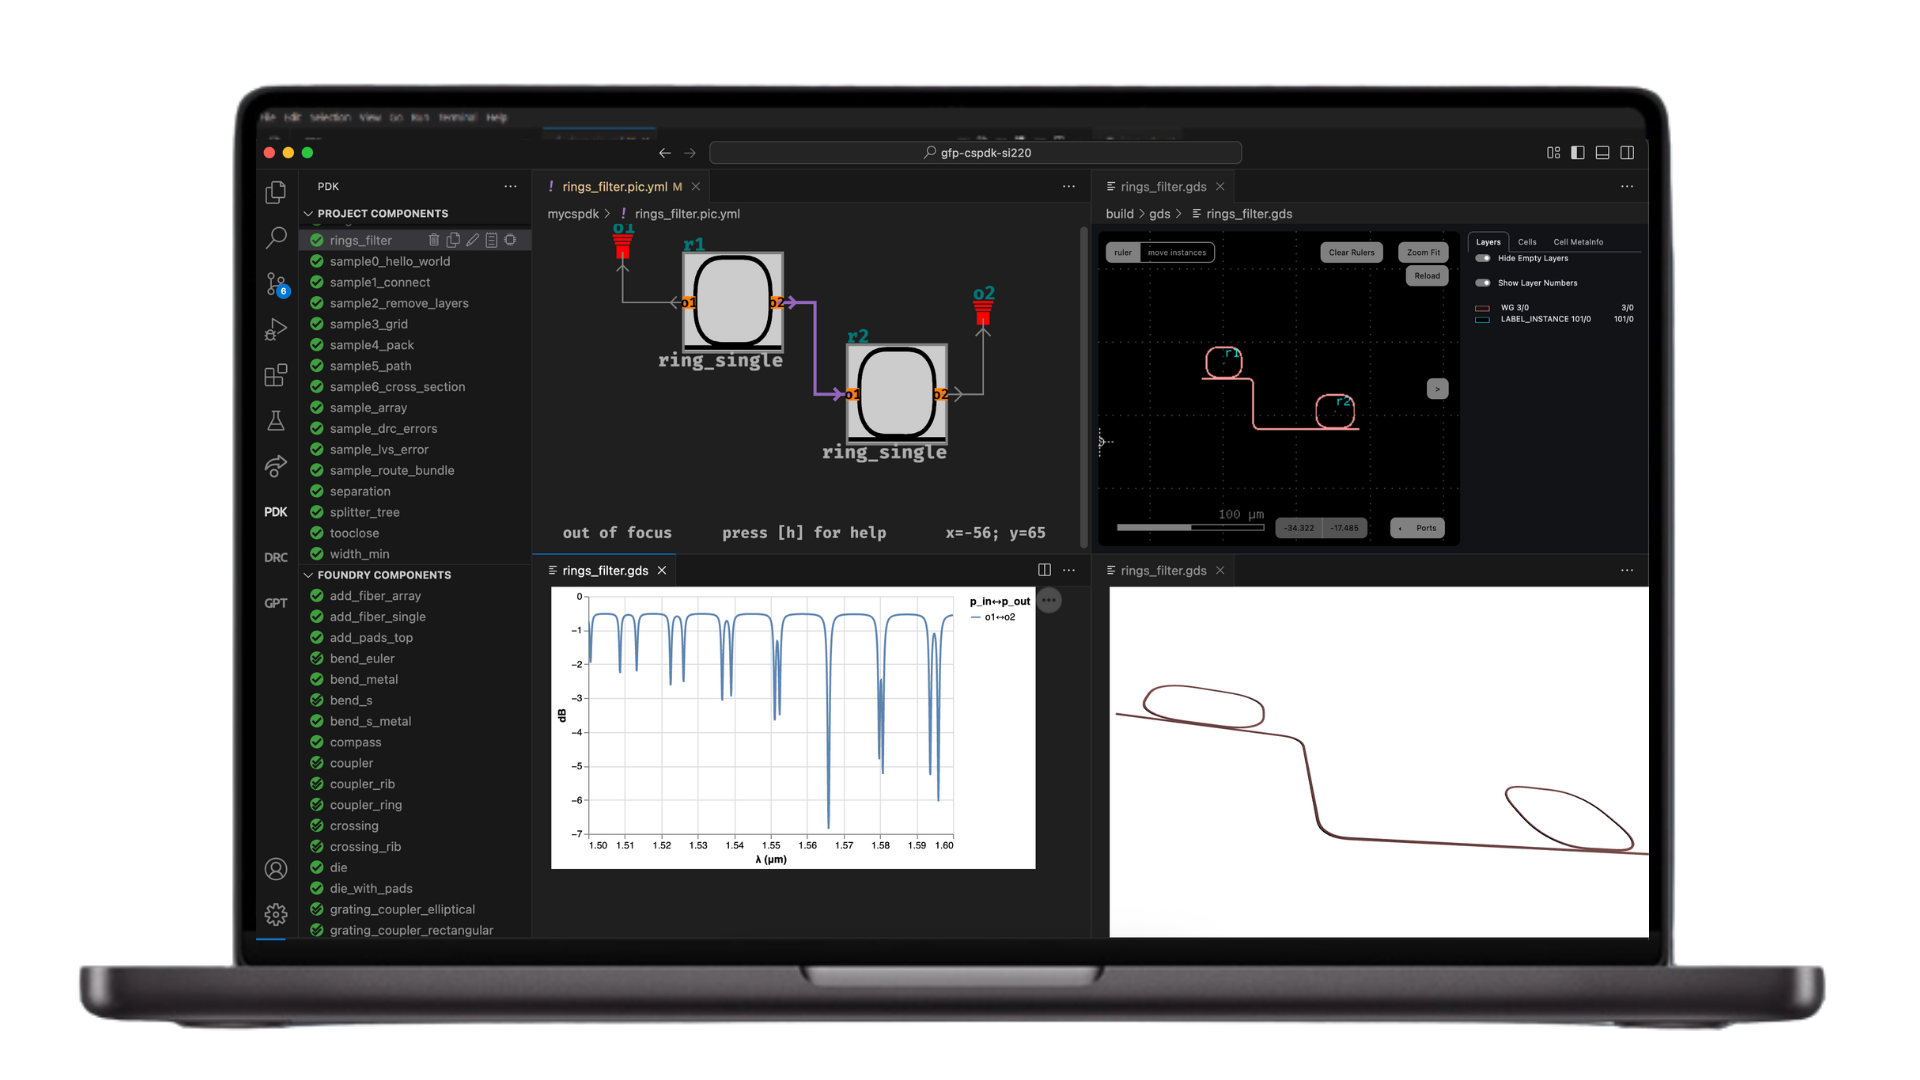Click the pencil edit icon on rings_filter row
Screen dimensions: 1920x1080
point(472,240)
